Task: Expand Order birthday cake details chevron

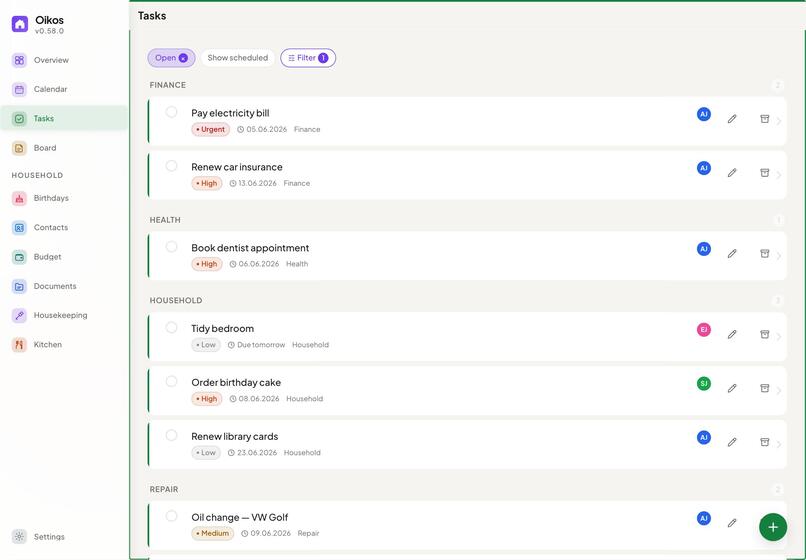Action: coord(779,391)
